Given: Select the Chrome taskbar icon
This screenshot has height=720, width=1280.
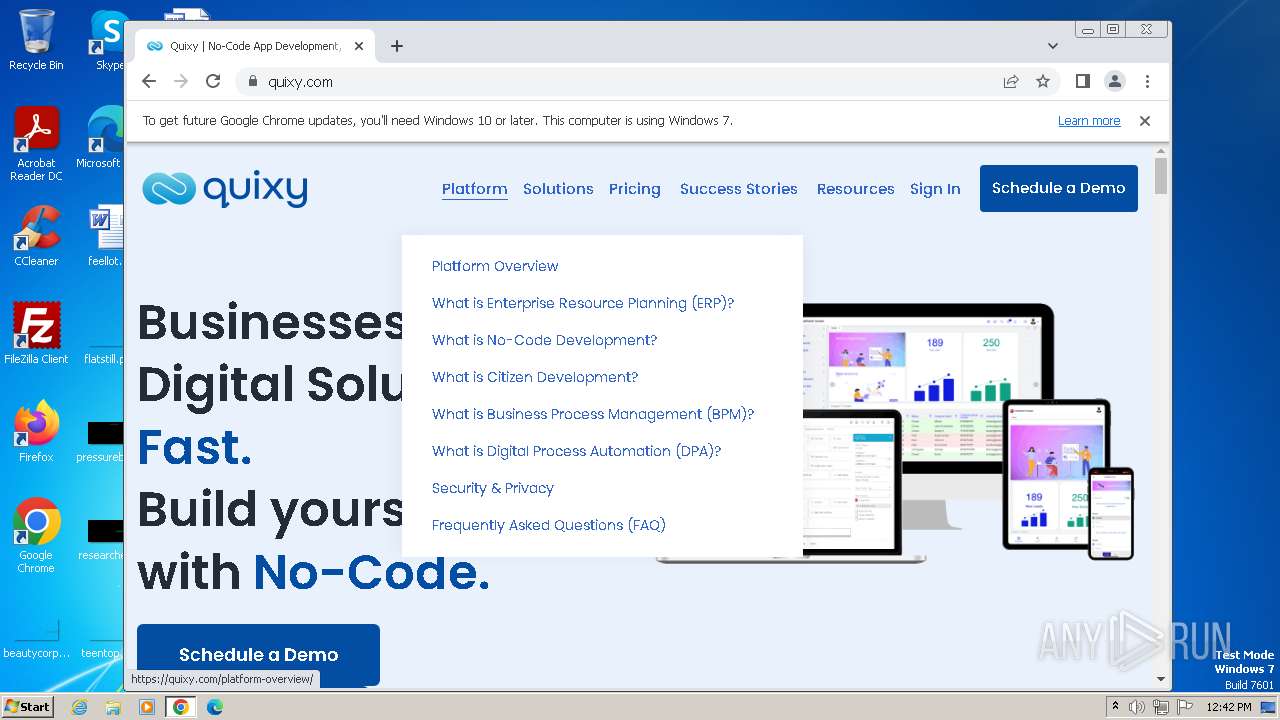Looking at the screenshot, I should [180, 707].
